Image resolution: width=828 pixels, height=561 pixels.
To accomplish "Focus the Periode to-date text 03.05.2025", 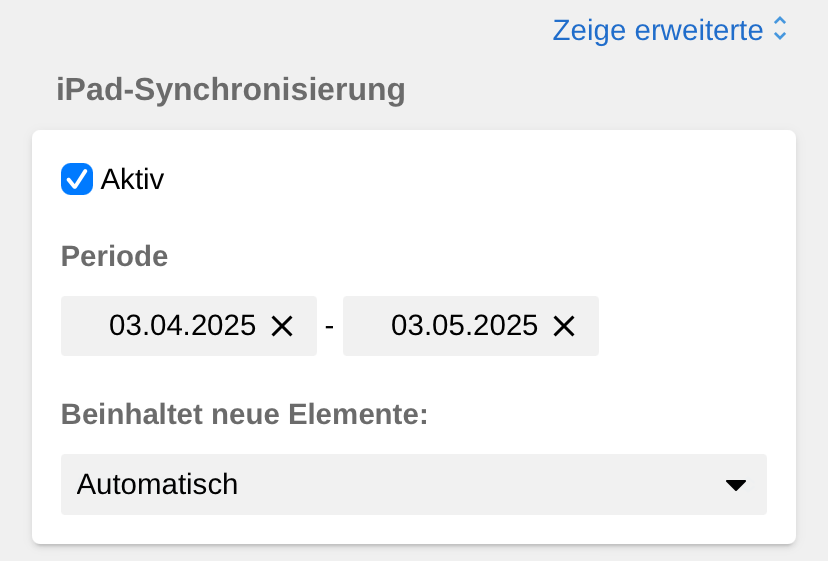I will point(464,326).
